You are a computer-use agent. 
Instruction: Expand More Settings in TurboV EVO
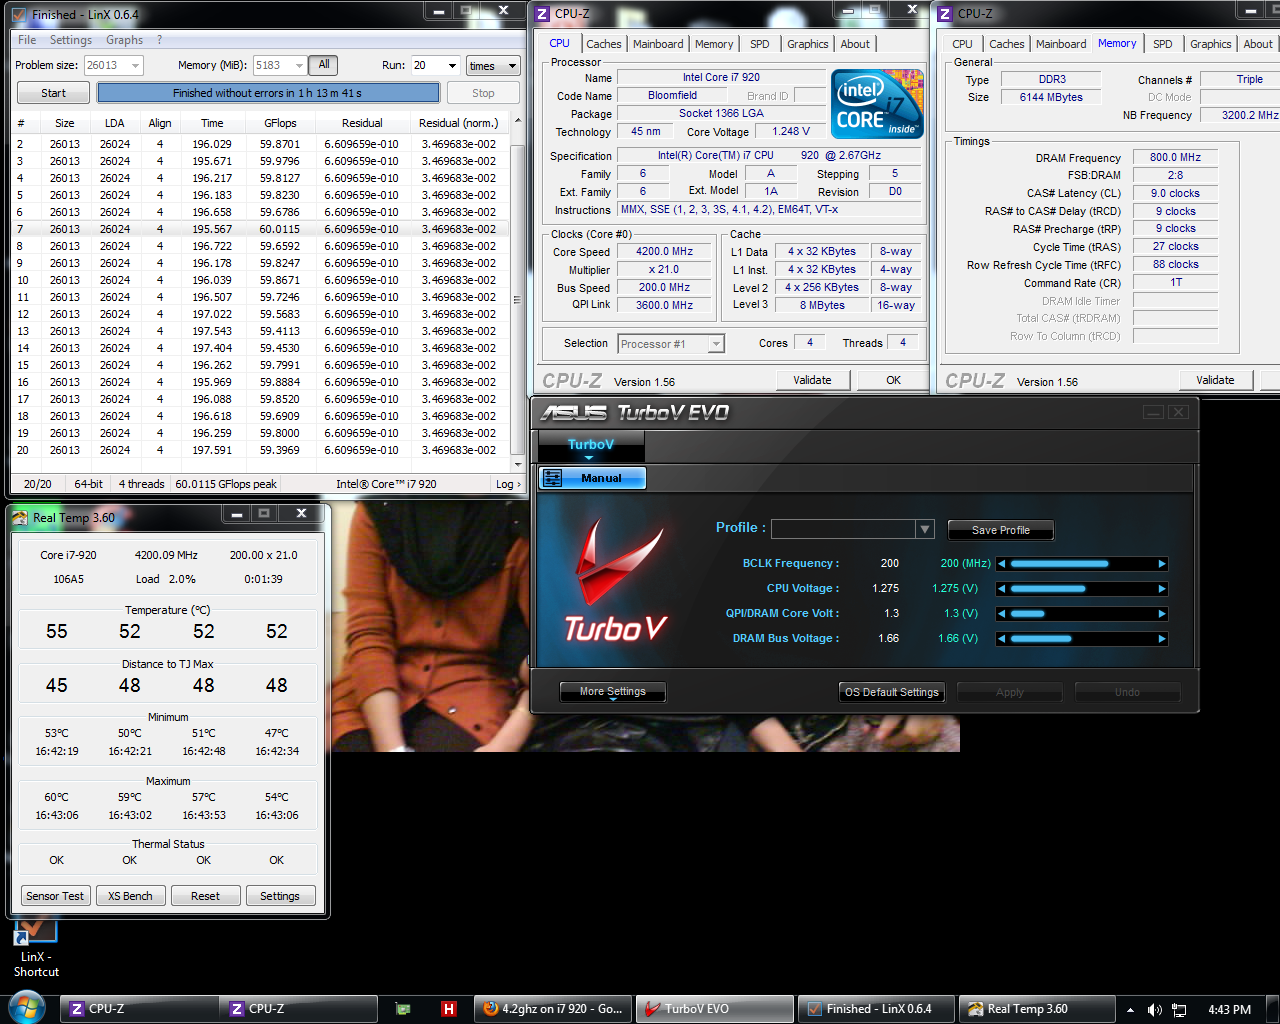[612, 692]
